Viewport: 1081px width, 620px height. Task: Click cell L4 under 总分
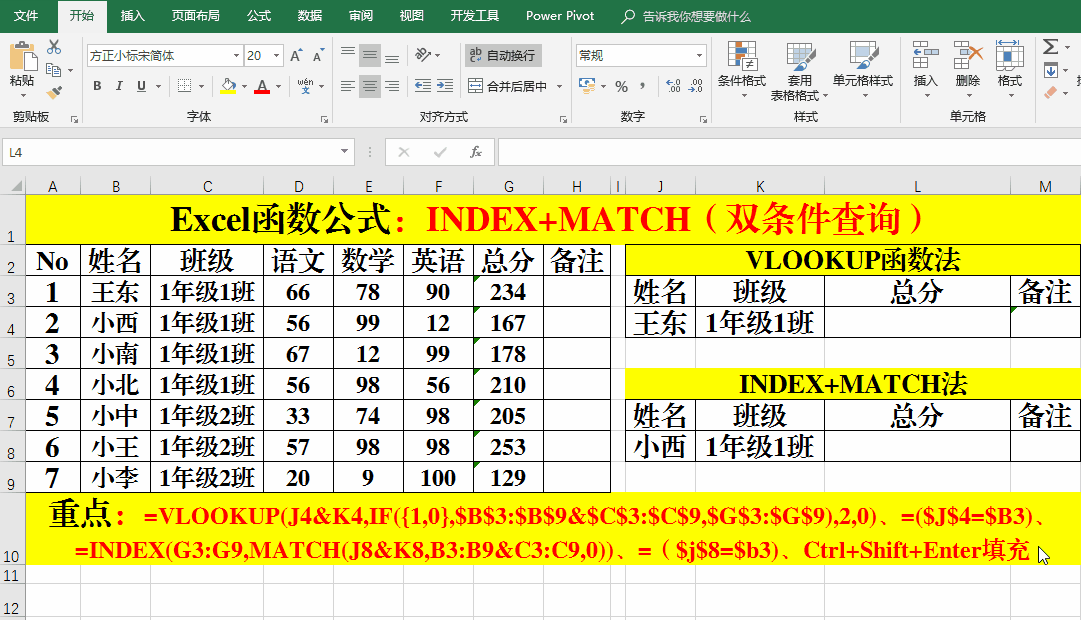point(917,322)
